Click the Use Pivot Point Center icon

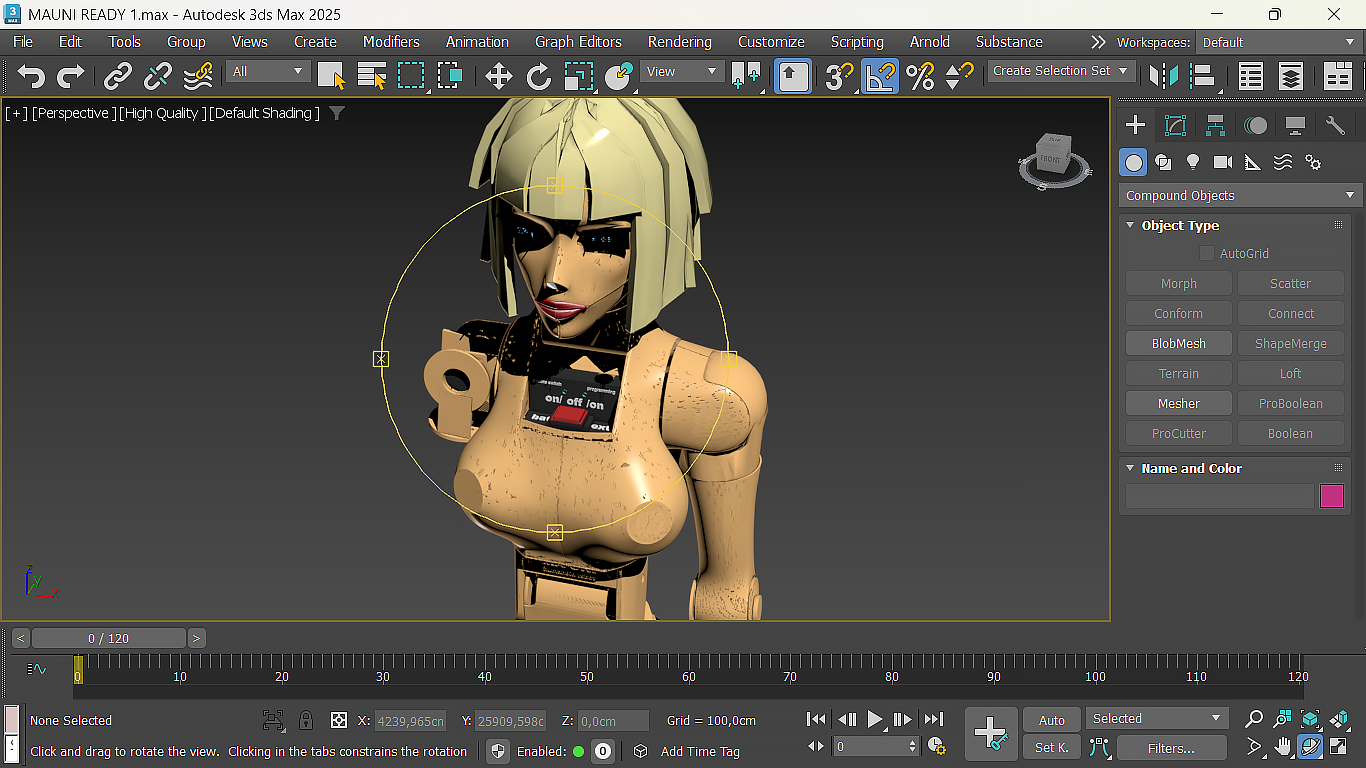tap(746, 76)
